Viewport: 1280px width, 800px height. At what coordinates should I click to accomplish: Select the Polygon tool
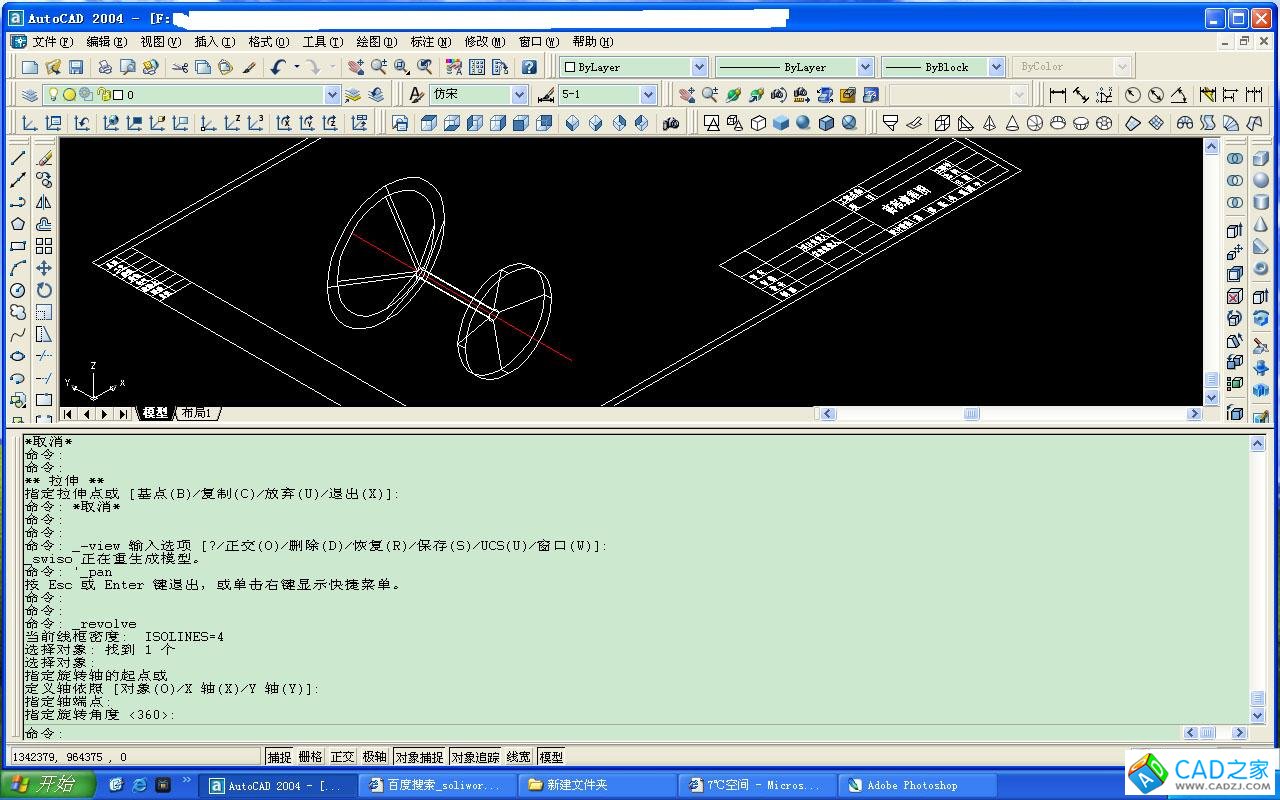[x=18, y=224]
